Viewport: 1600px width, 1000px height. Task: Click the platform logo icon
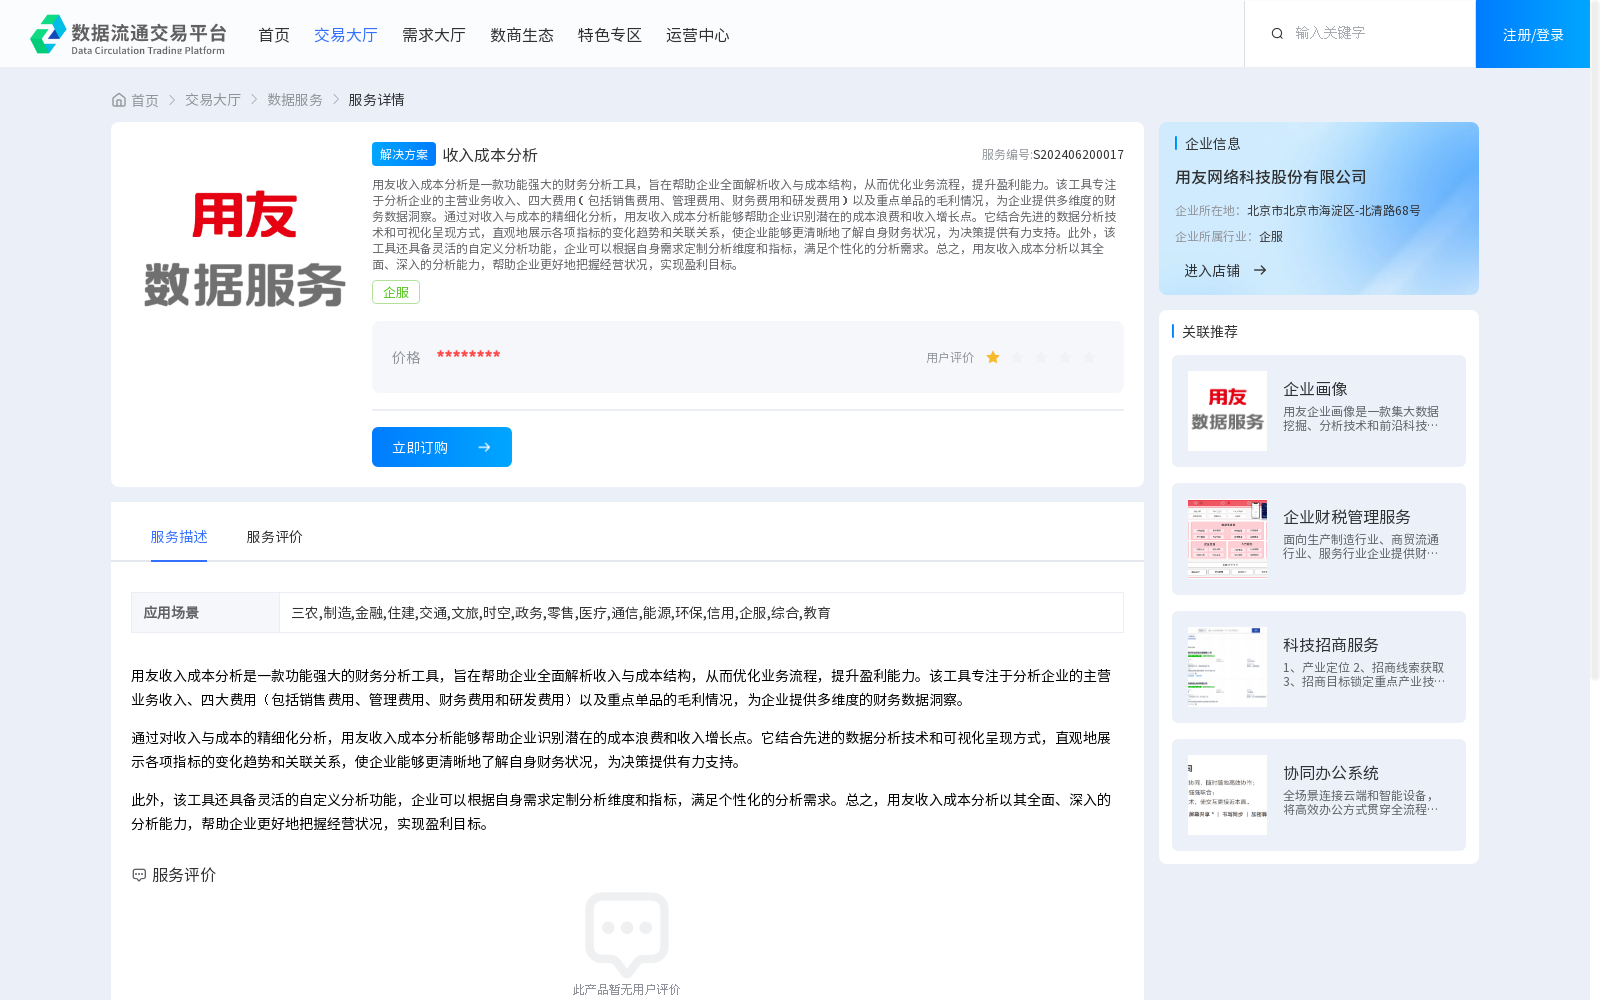click(x=48, y=34)
